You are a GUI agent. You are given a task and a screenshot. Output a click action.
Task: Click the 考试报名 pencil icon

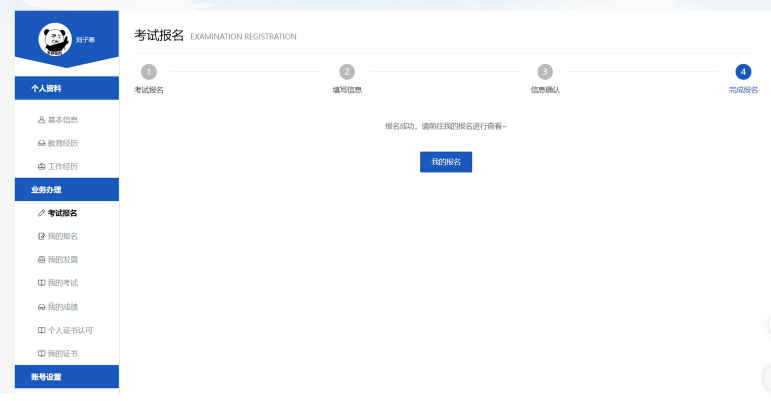(x=41, y=213)
